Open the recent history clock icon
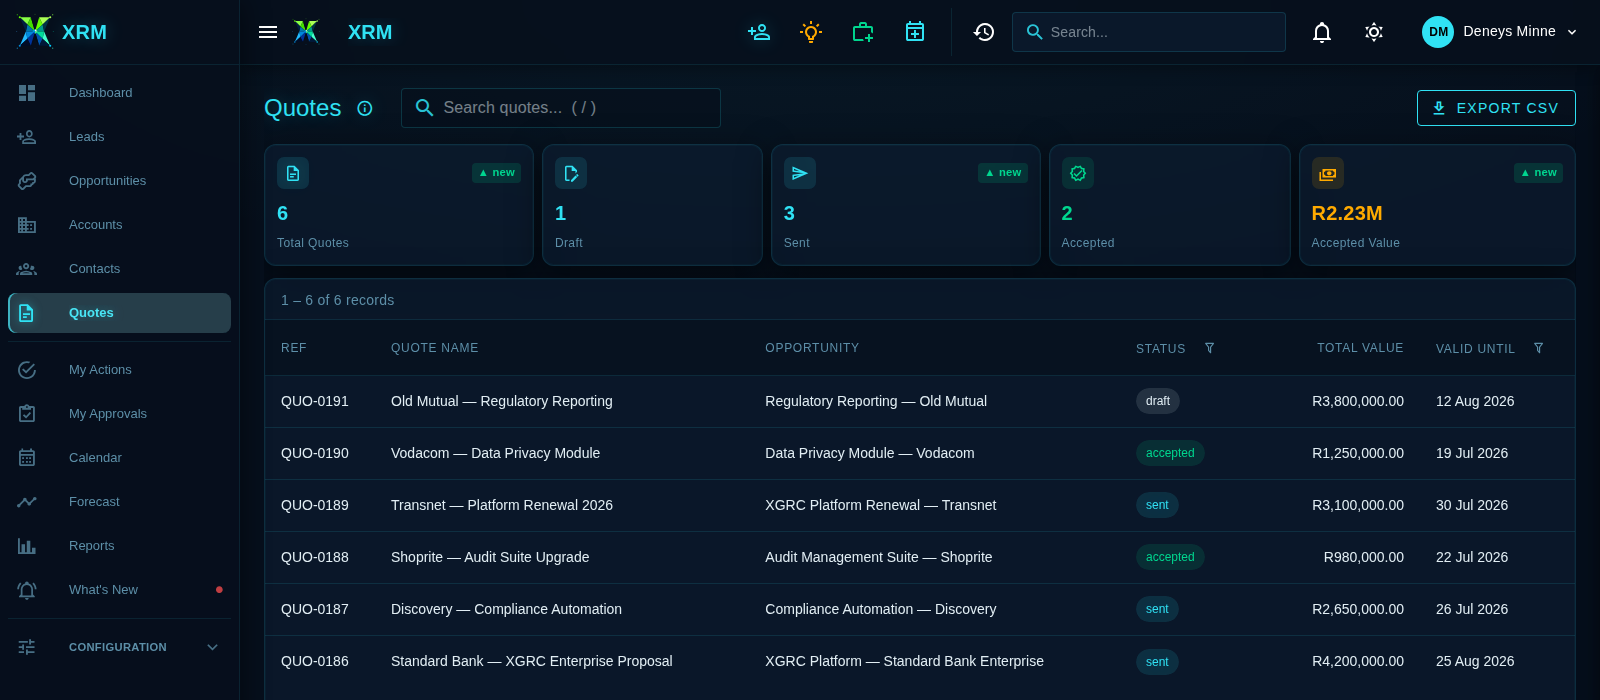Screen dimensions: 1600x700 (x=984, y=32)
